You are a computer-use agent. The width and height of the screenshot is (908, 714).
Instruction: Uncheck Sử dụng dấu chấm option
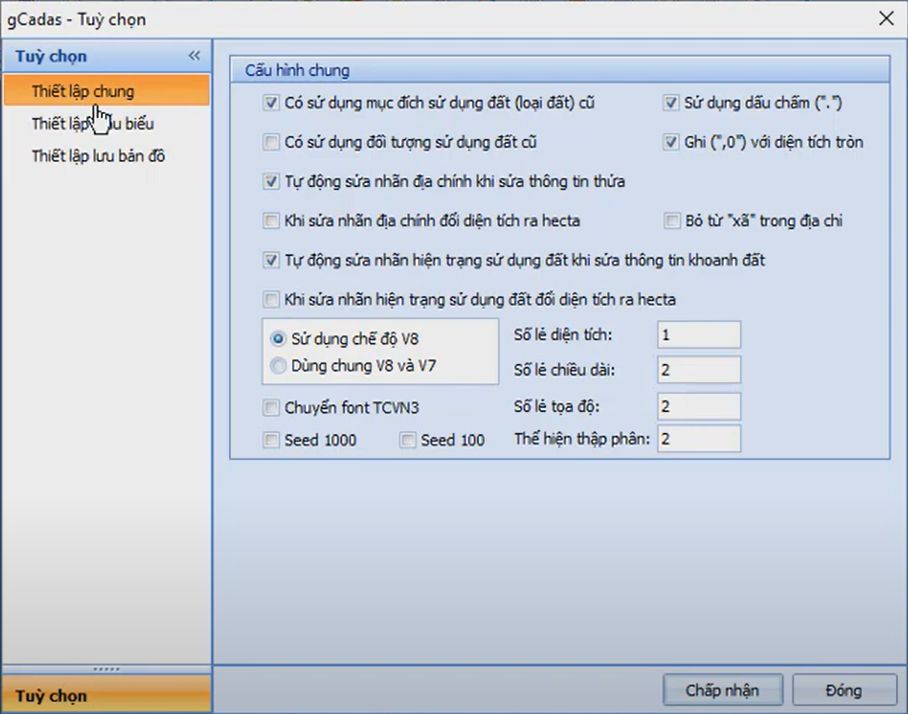pyautogui.click(x=671, y=102)
